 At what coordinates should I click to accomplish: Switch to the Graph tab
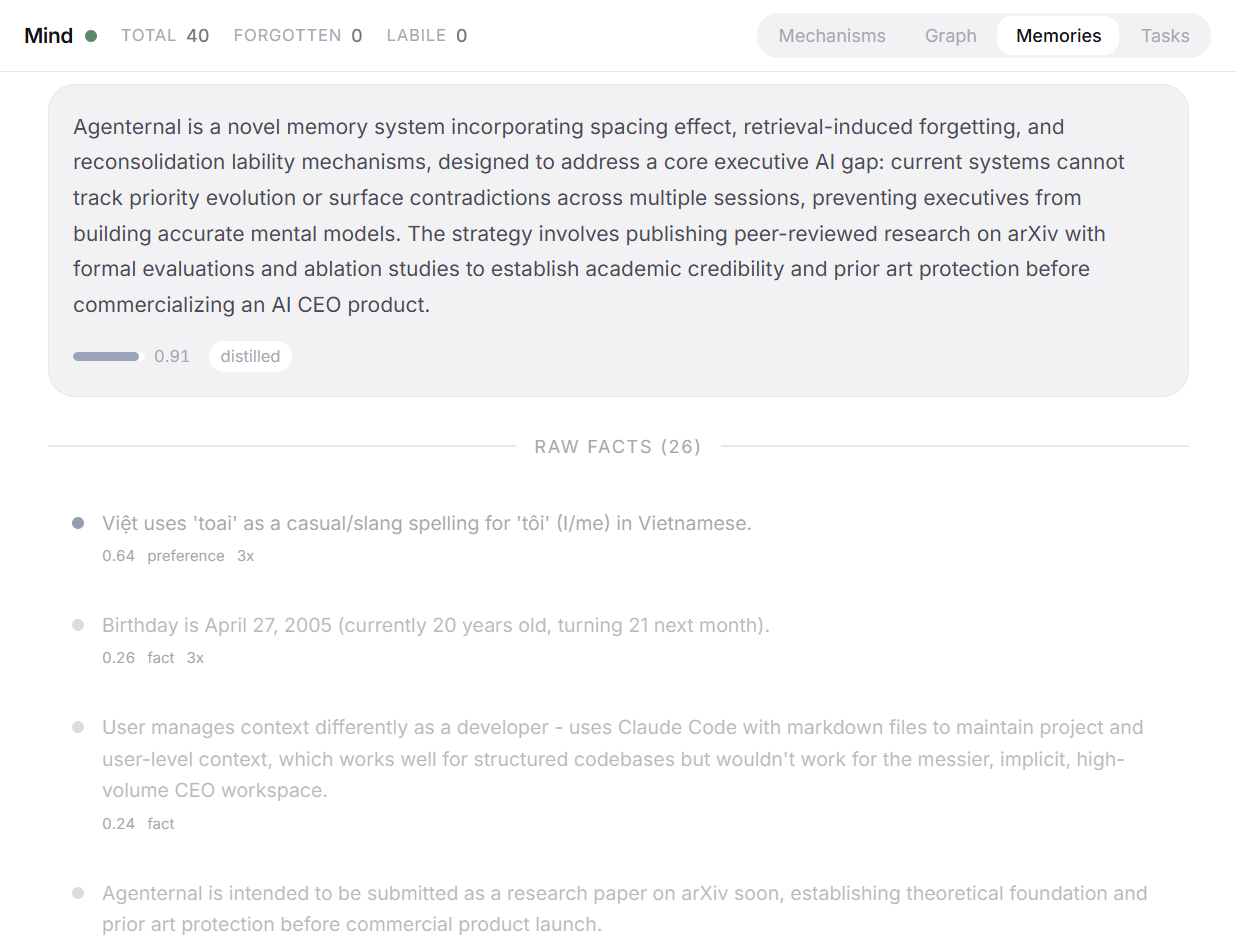[x=950, y=36]
